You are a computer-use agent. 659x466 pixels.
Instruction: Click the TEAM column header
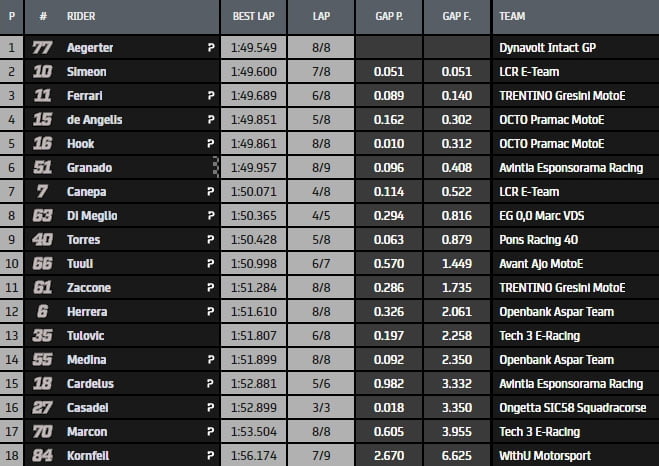515,17
